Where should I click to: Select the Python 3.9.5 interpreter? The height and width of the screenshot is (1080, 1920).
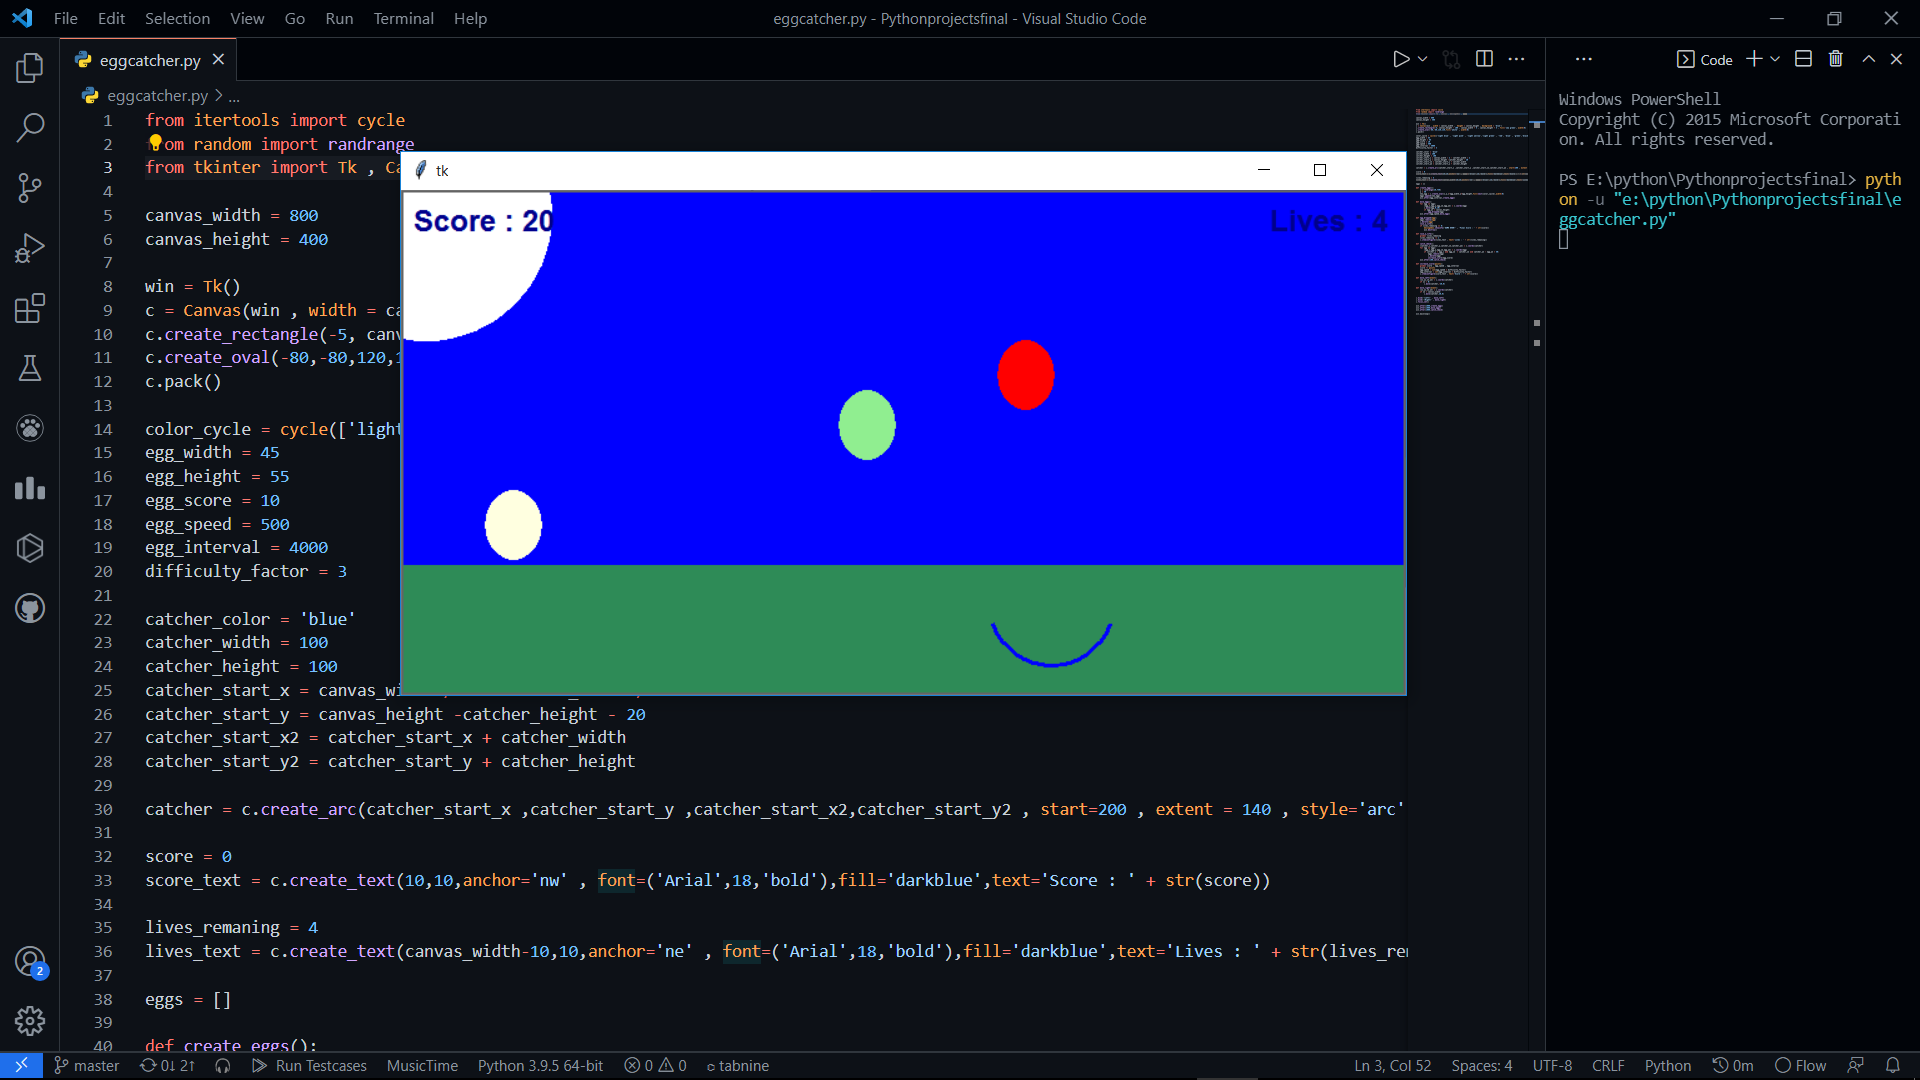[540, 1066]
